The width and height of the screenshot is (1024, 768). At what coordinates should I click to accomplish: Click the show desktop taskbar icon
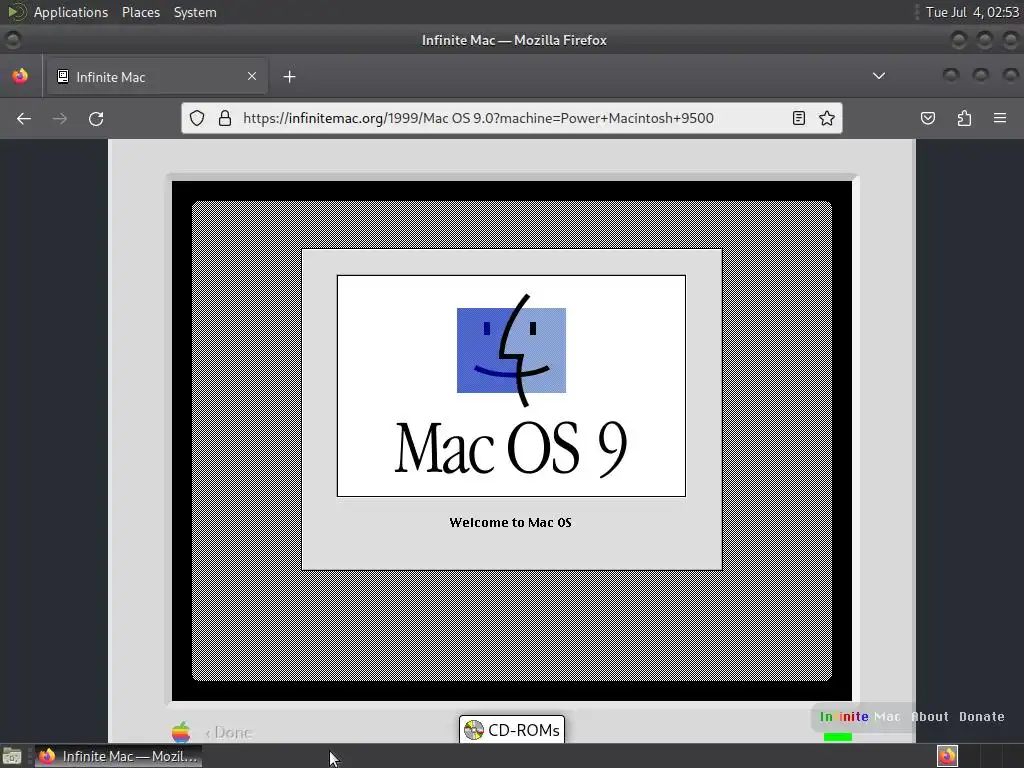point(12,756)
